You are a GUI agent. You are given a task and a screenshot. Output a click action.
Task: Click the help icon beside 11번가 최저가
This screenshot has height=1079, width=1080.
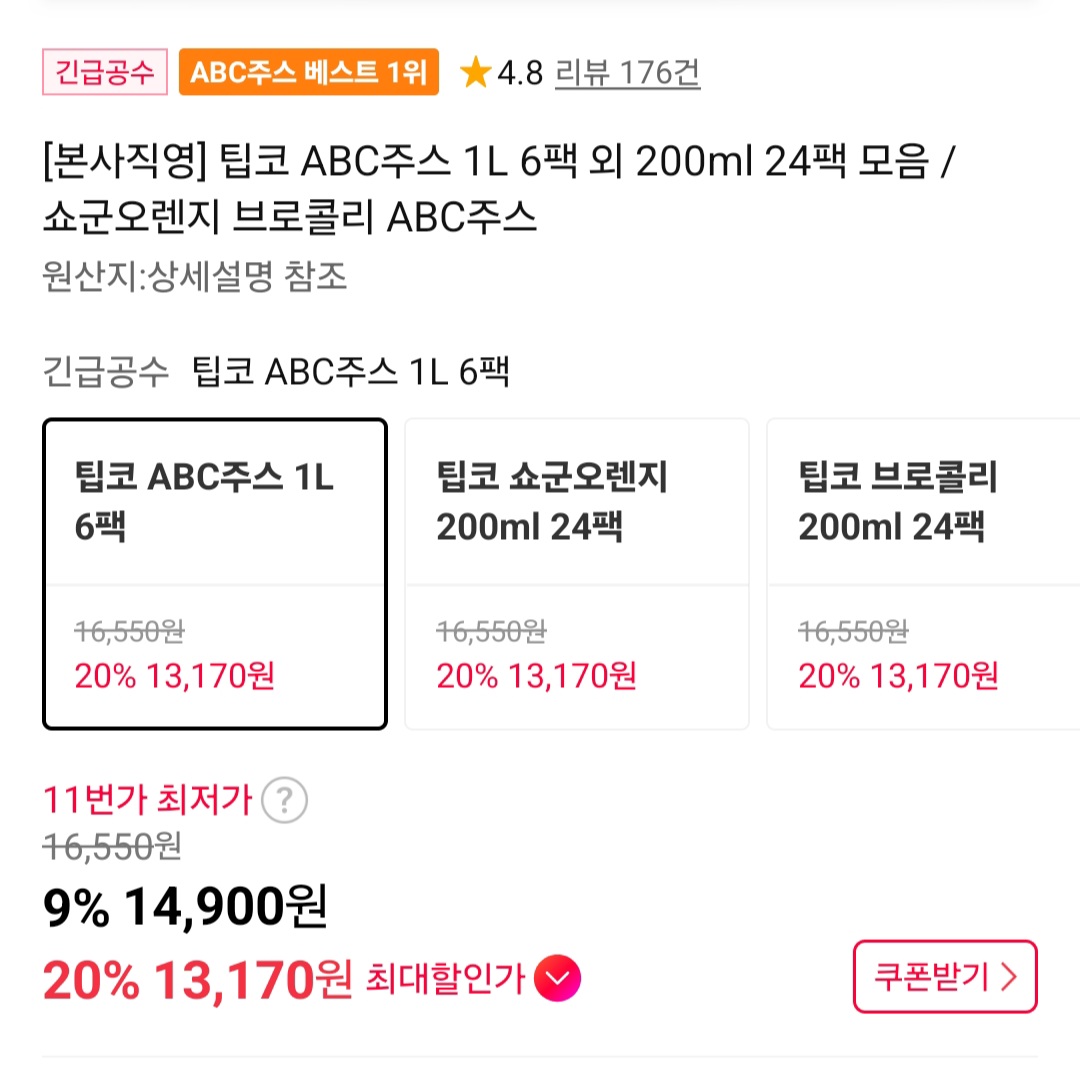click(284, 800)
